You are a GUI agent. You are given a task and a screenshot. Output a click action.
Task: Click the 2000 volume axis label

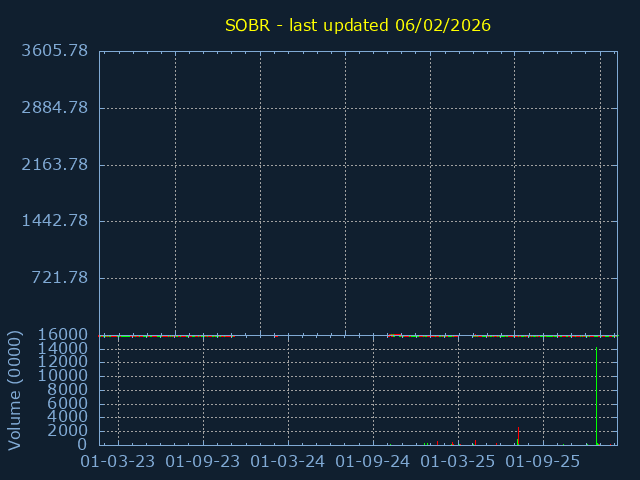pos(67,431)
